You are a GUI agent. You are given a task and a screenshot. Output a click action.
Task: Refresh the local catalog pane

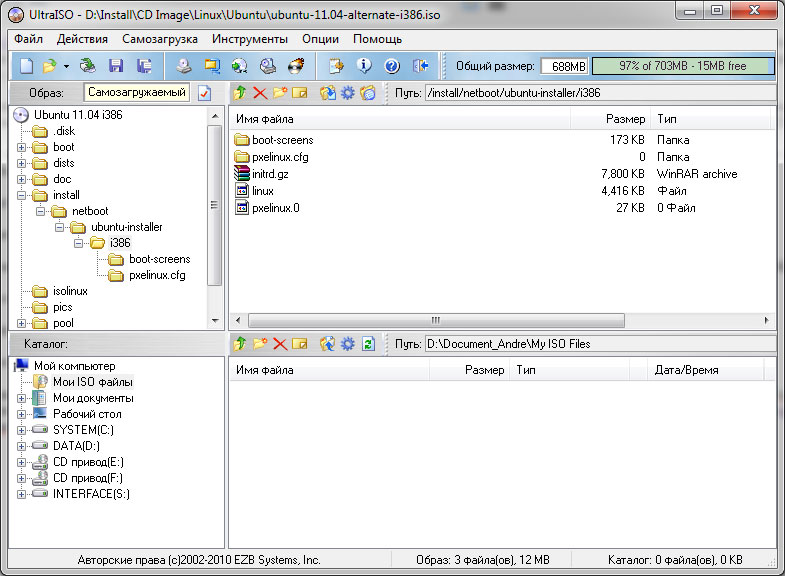pos(367,344)
